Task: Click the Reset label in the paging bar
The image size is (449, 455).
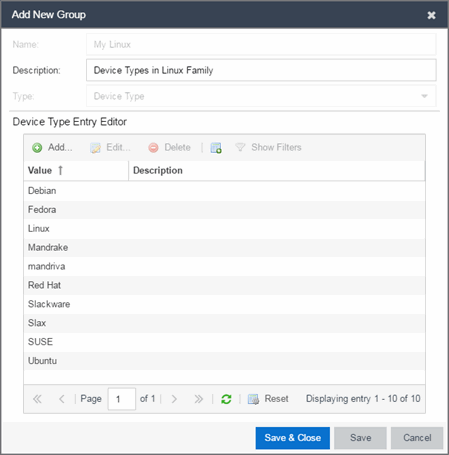Action: click(x=276, y=399)
